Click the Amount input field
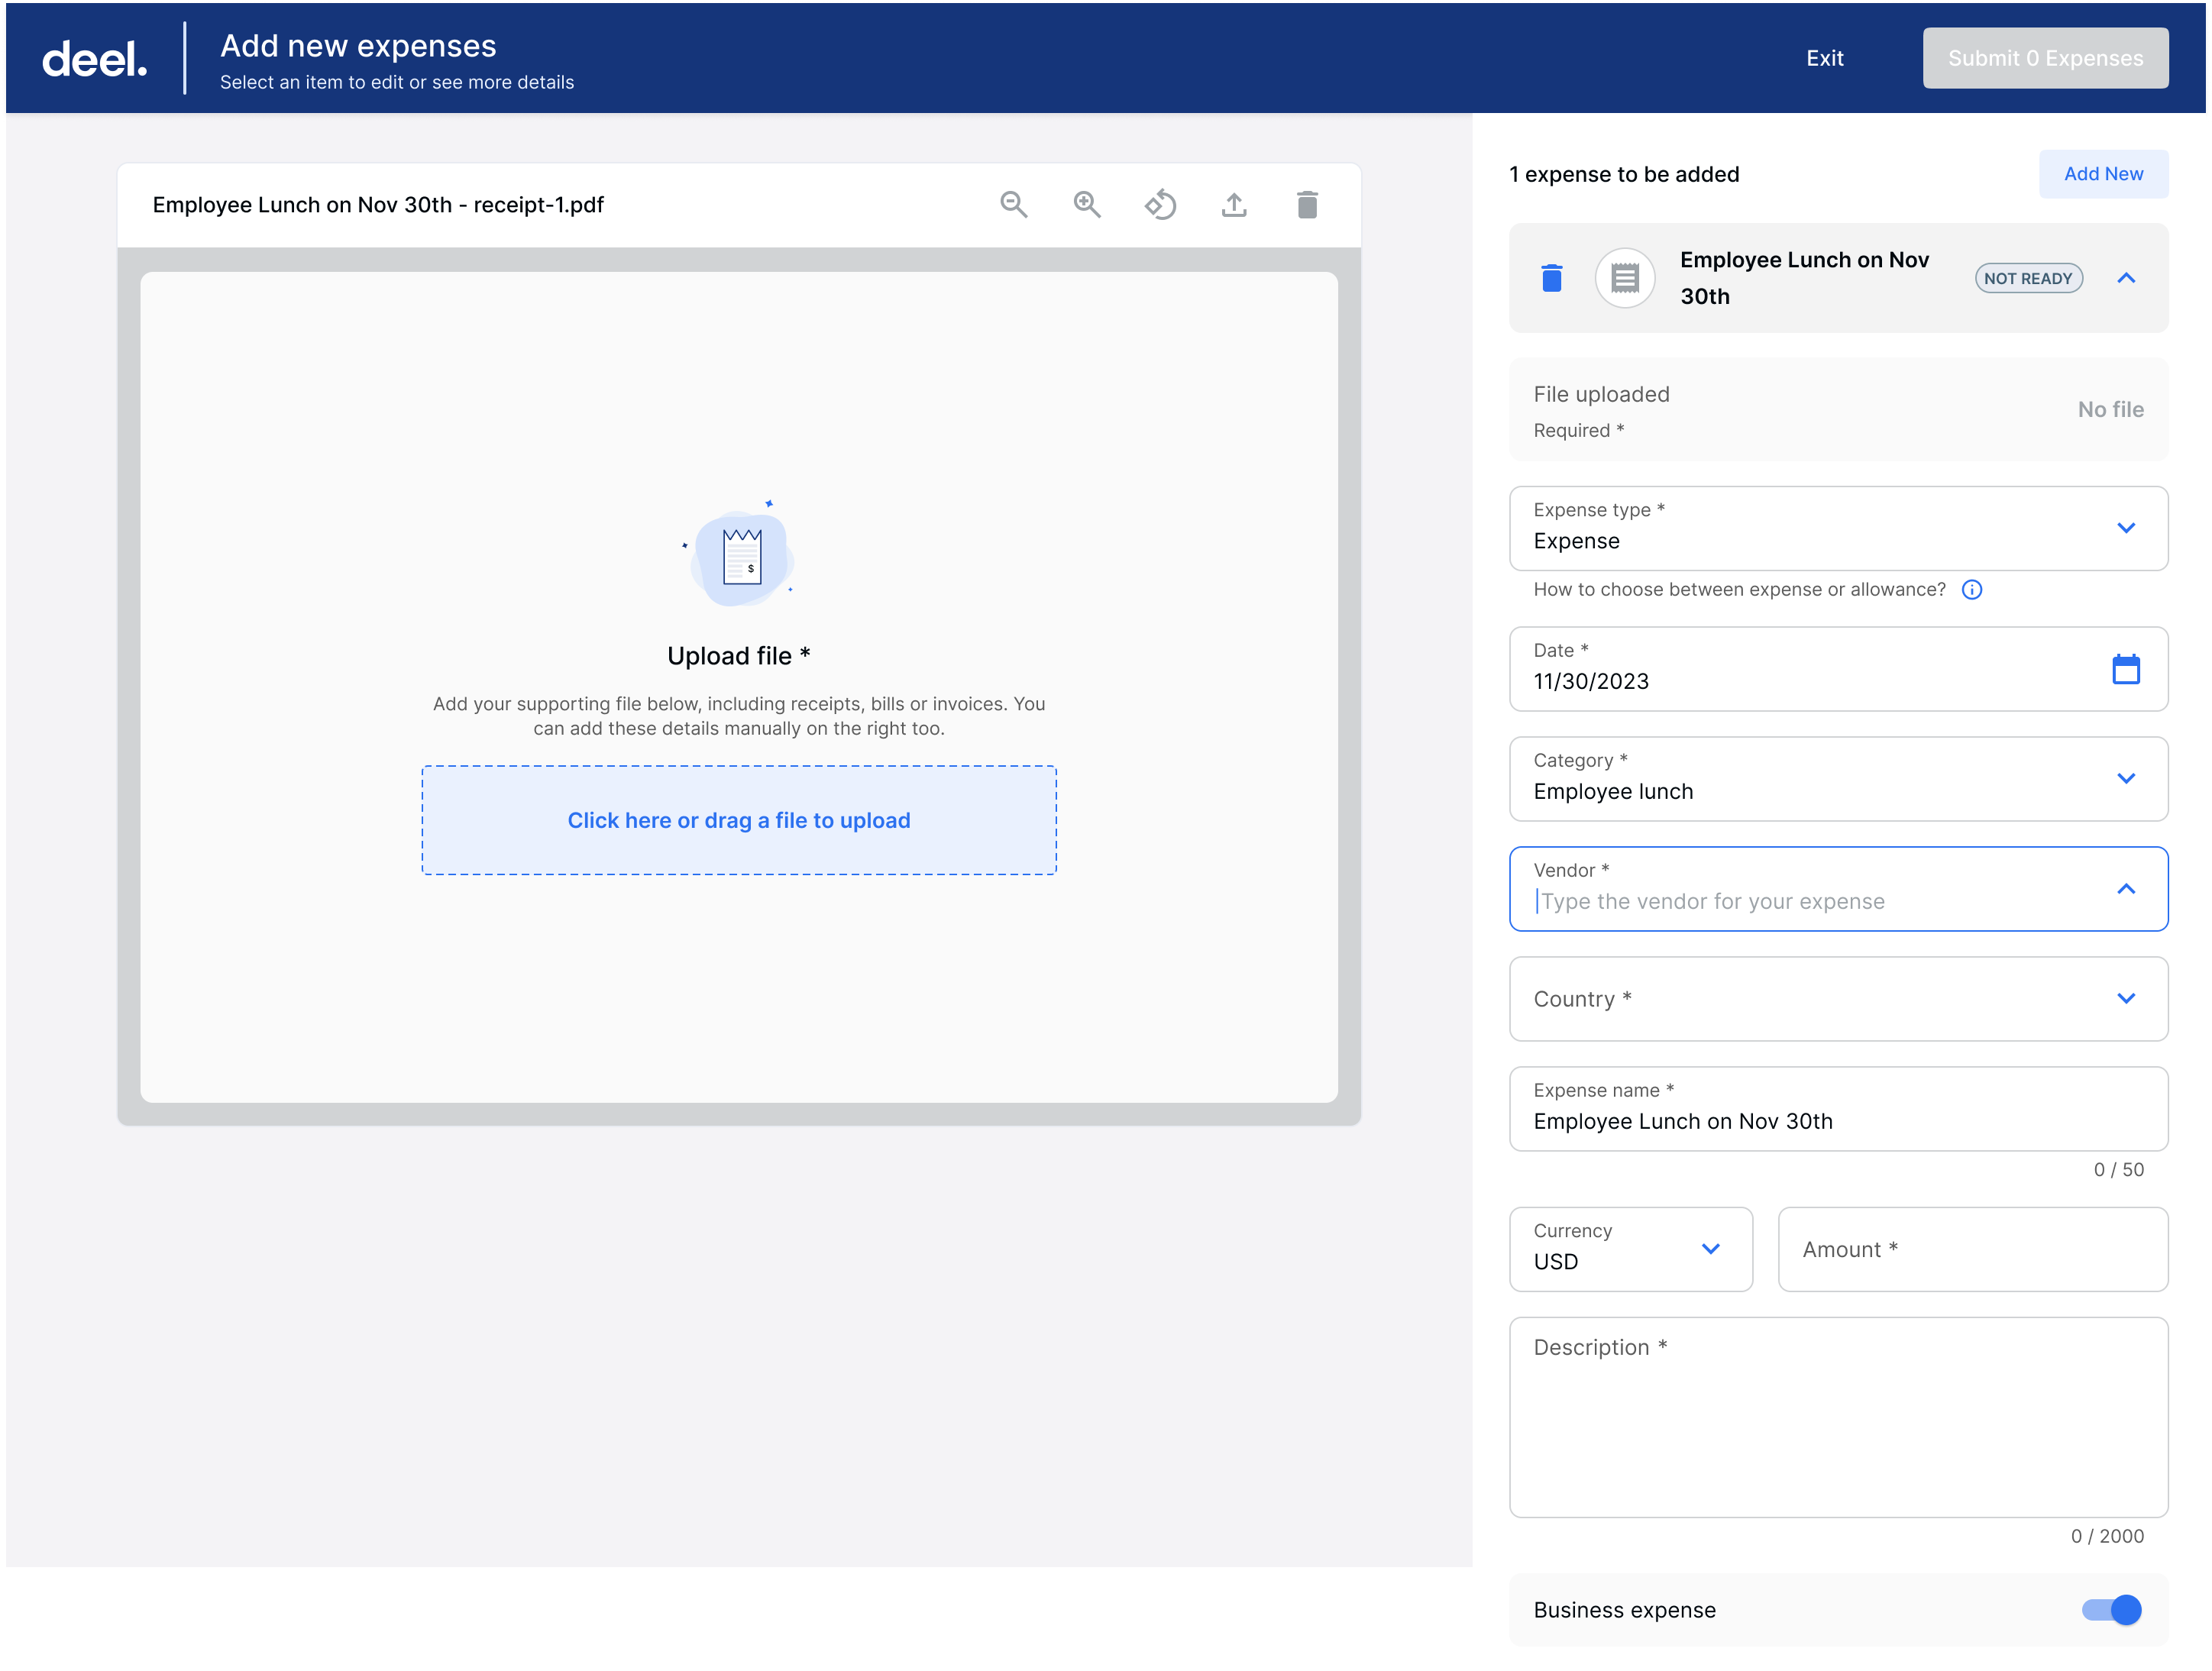The image size is (2212, 1671). coord(1972,1249)
